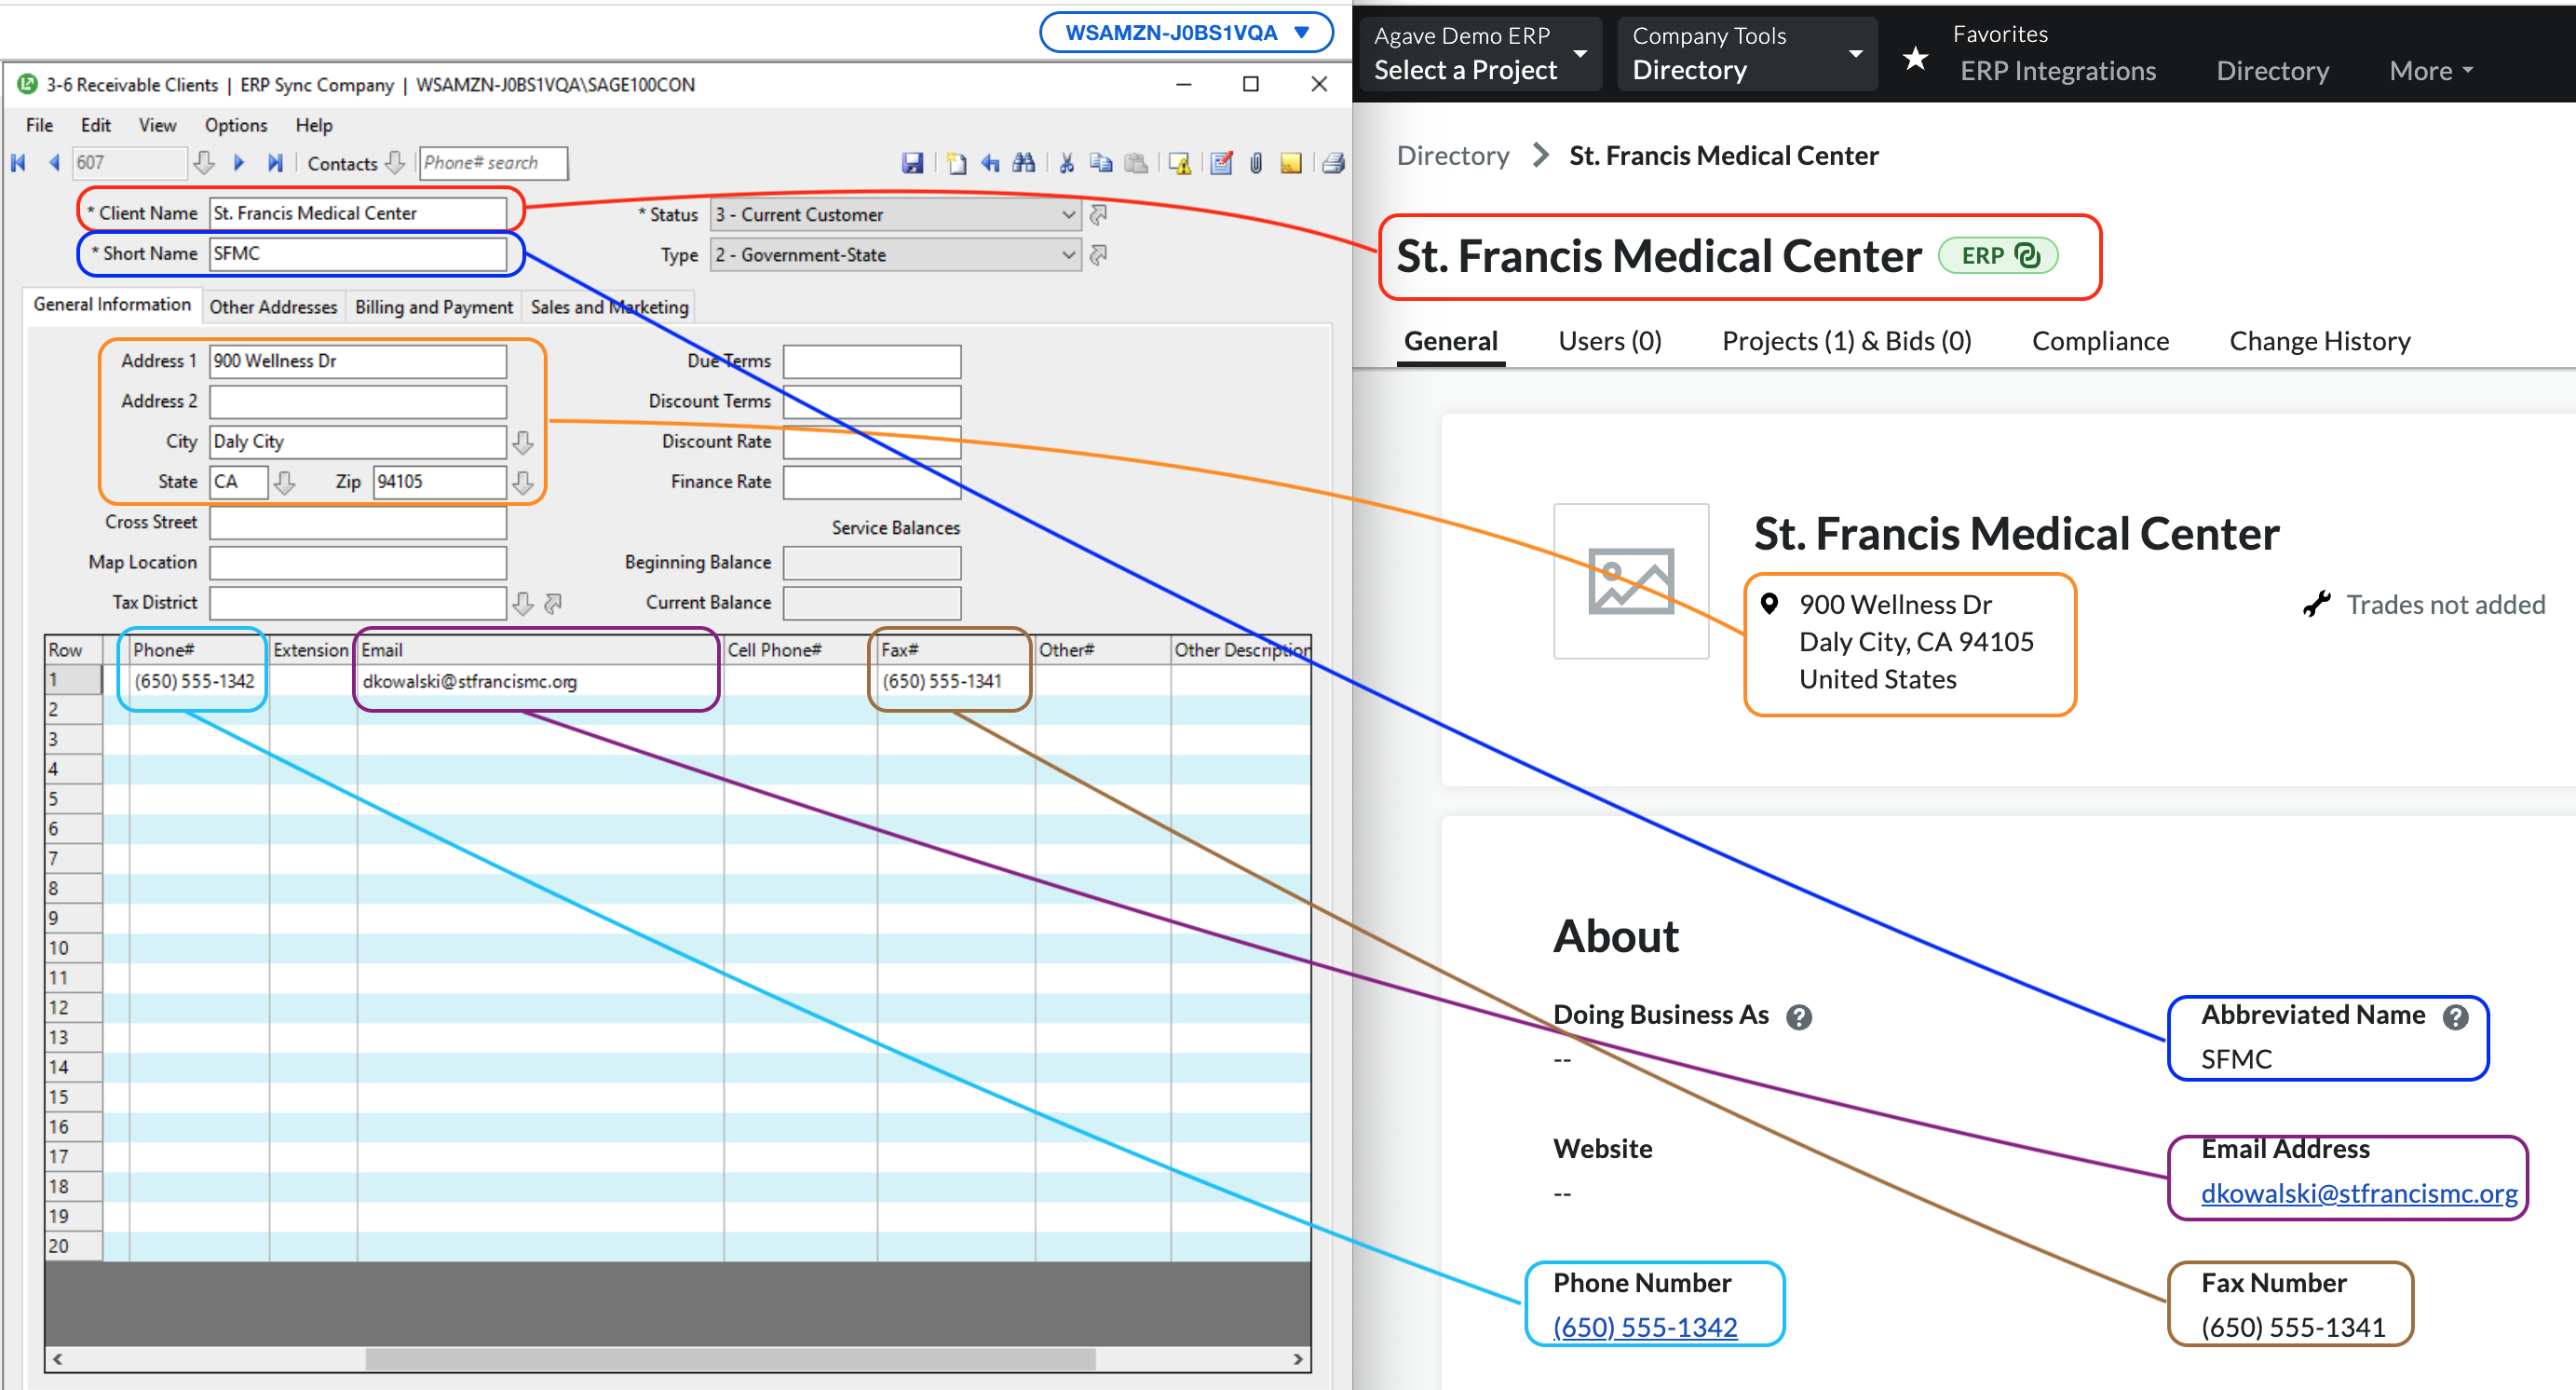The image size is (2576, 1390).
Task: Click the Favorites star icon in Procore header
Action: click(x=1915, y=58)
